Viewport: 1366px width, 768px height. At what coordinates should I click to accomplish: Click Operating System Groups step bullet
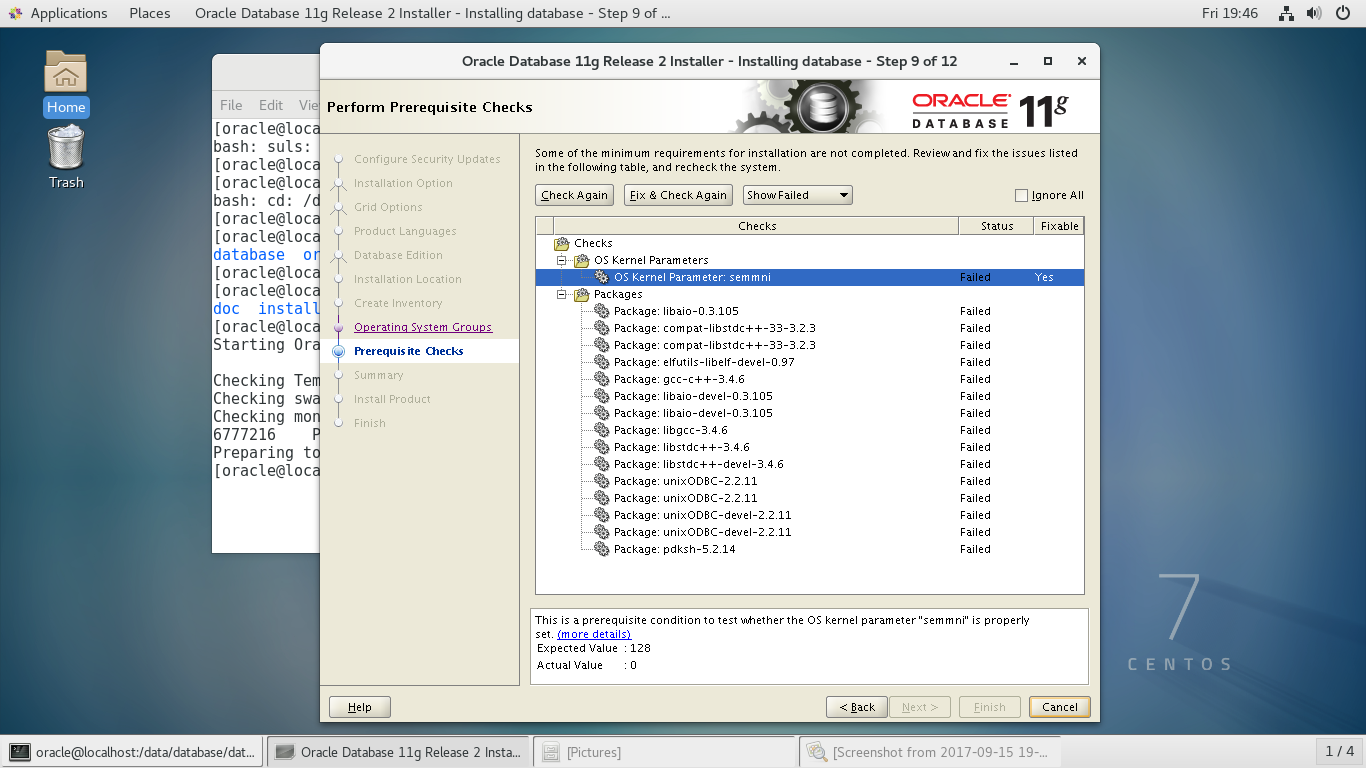[x=338, y=327]
